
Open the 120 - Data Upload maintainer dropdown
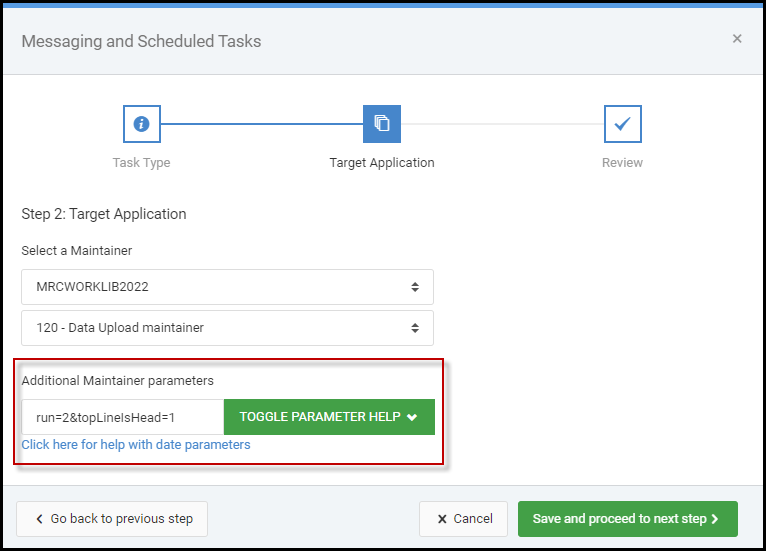(227, 328)
